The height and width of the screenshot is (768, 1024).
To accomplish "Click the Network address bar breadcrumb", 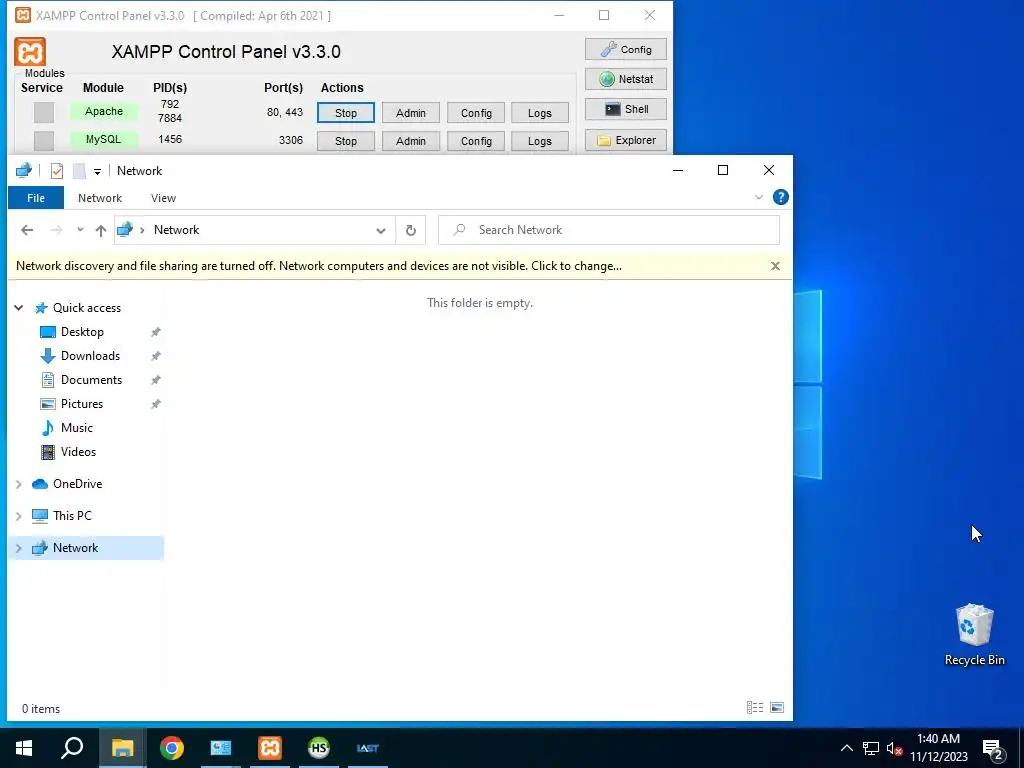I will [x=176, y=230].
